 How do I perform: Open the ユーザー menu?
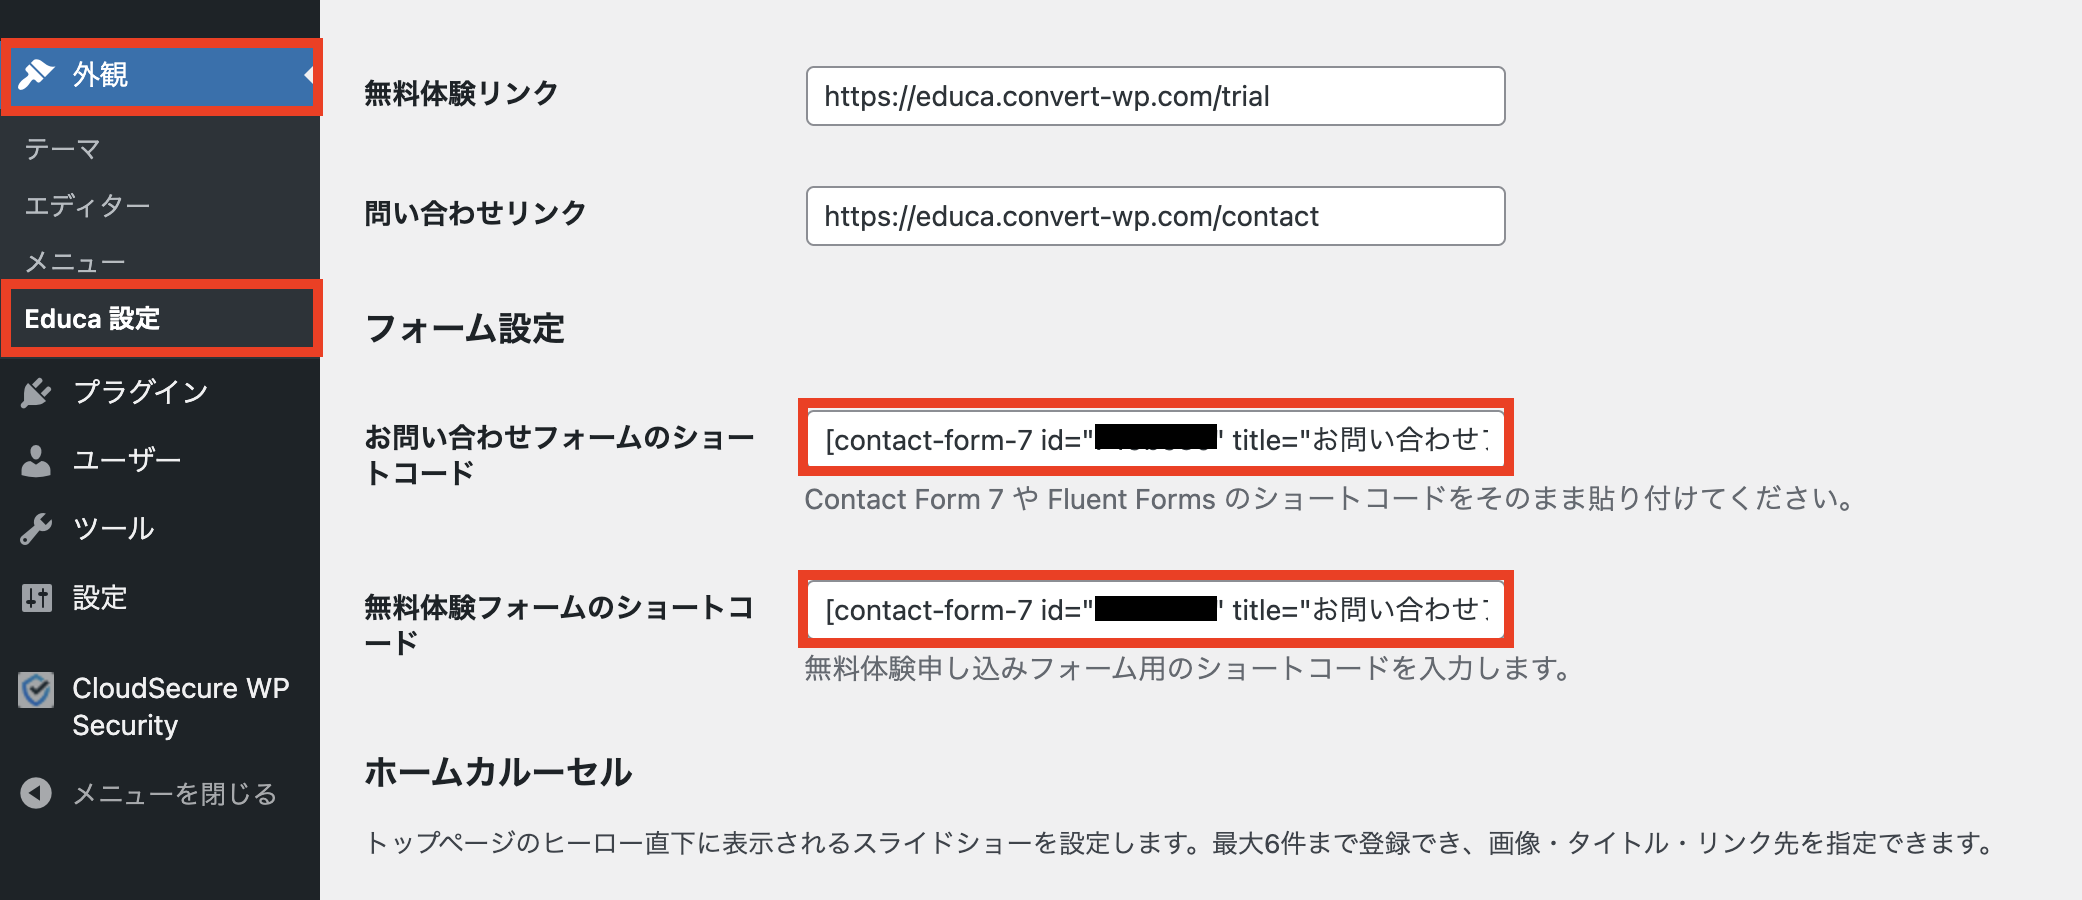click(127, 460)
